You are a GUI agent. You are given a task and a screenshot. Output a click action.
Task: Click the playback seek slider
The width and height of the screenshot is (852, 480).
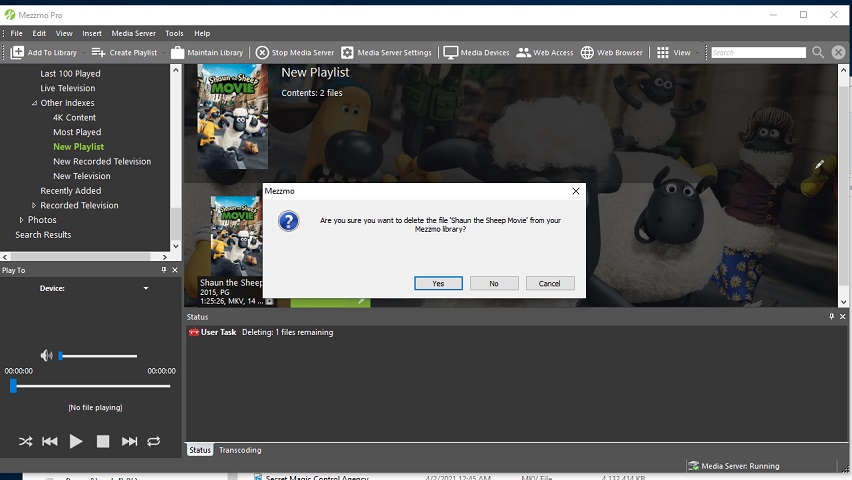[90, 386]
